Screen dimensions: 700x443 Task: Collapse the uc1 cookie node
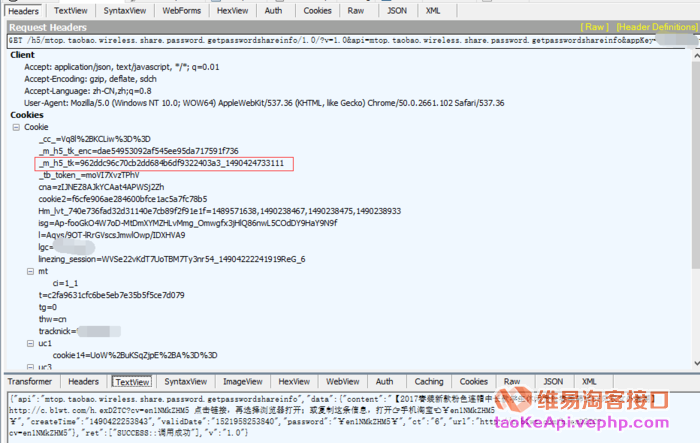point(30,343)
